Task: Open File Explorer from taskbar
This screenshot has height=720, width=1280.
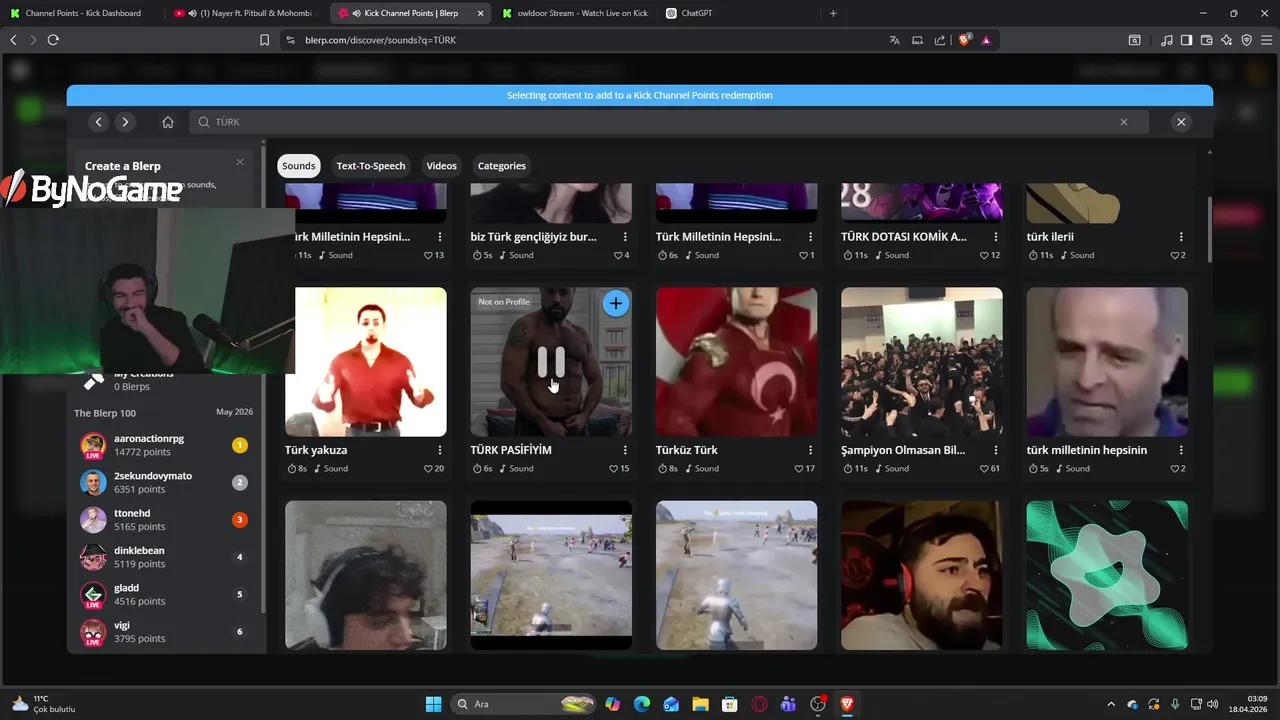Action: (x=700, y=704)
